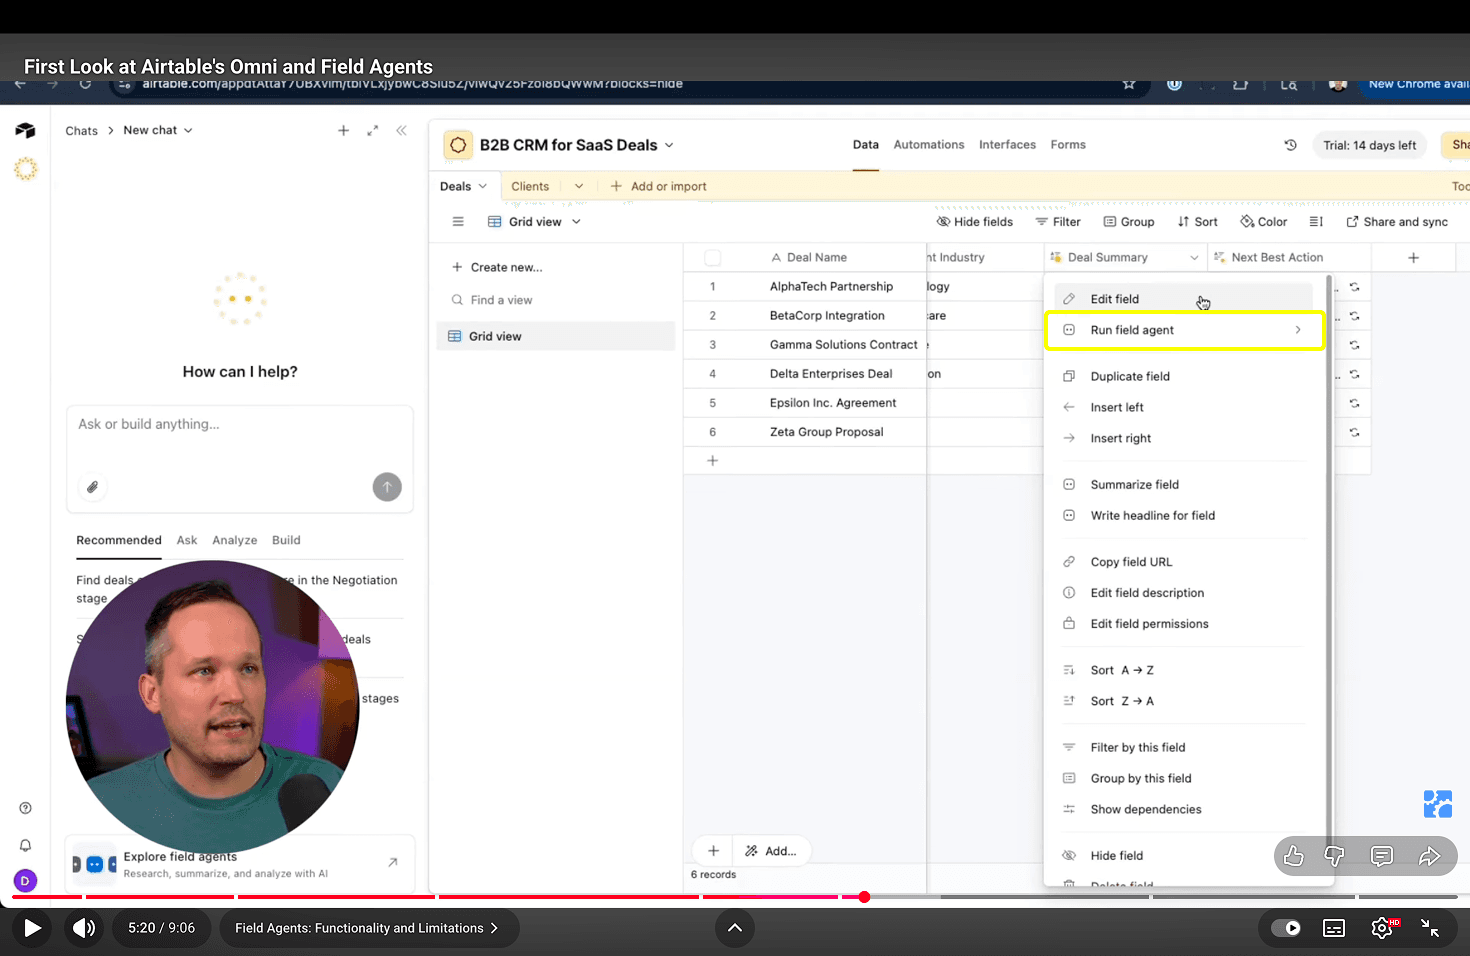Attach a file with paperclip icon
Image resolution: width=1470 pixels, height=956 pixels.
coord(92,487)
